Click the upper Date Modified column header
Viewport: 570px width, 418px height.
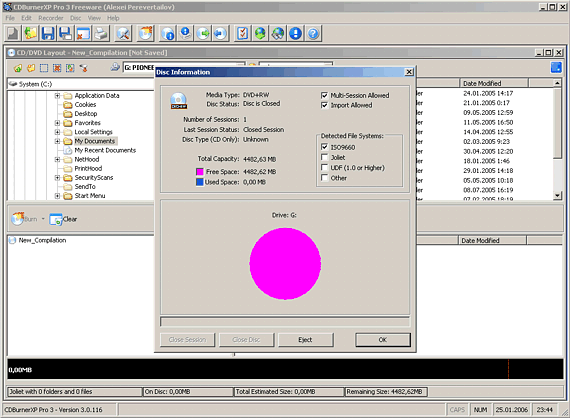tap(494, 83)
